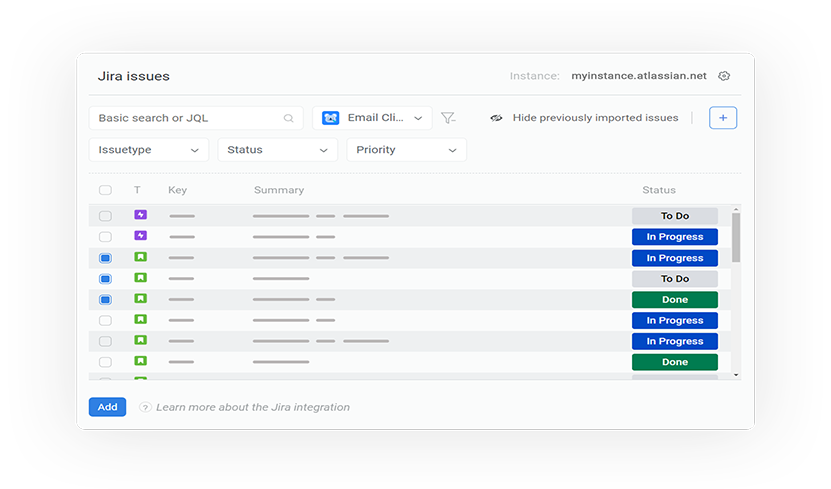
Task: Click the Email Client project icon
Action: pyautogui.click(x=331, y=118)
